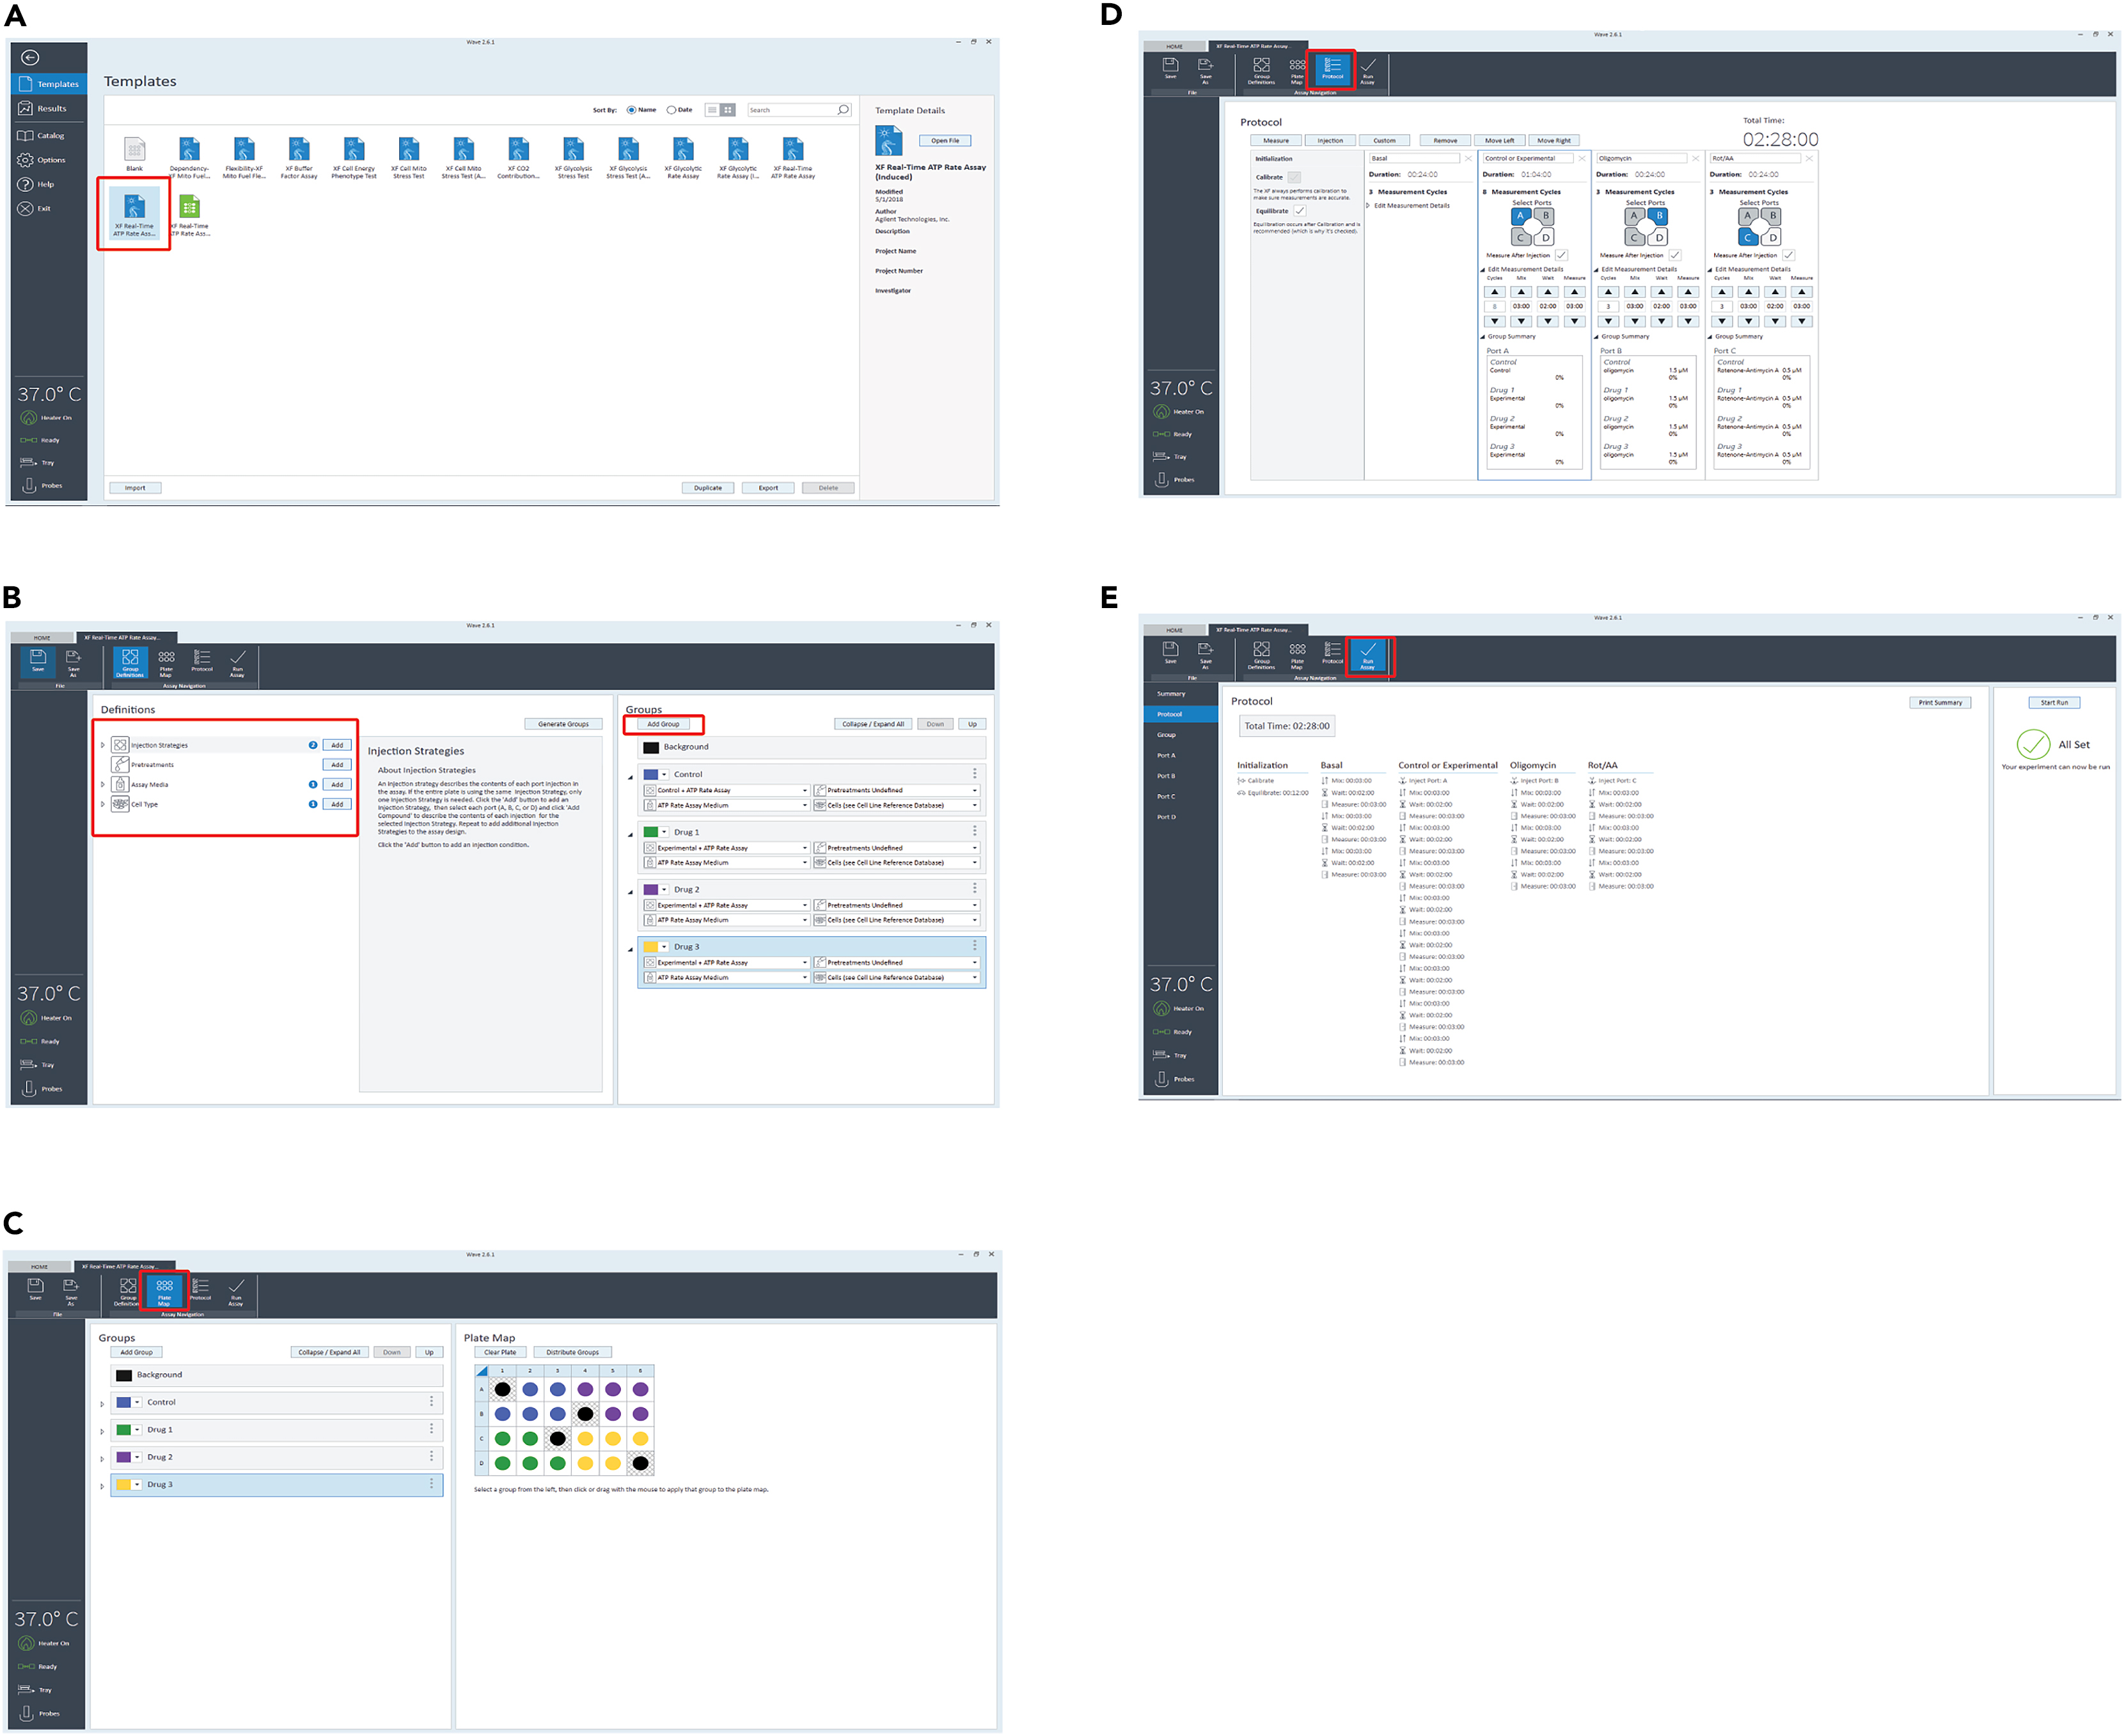The height and width of the screenshot is (1736, 2124).
Task: Click the Generate Groups button
Action: 563,724
